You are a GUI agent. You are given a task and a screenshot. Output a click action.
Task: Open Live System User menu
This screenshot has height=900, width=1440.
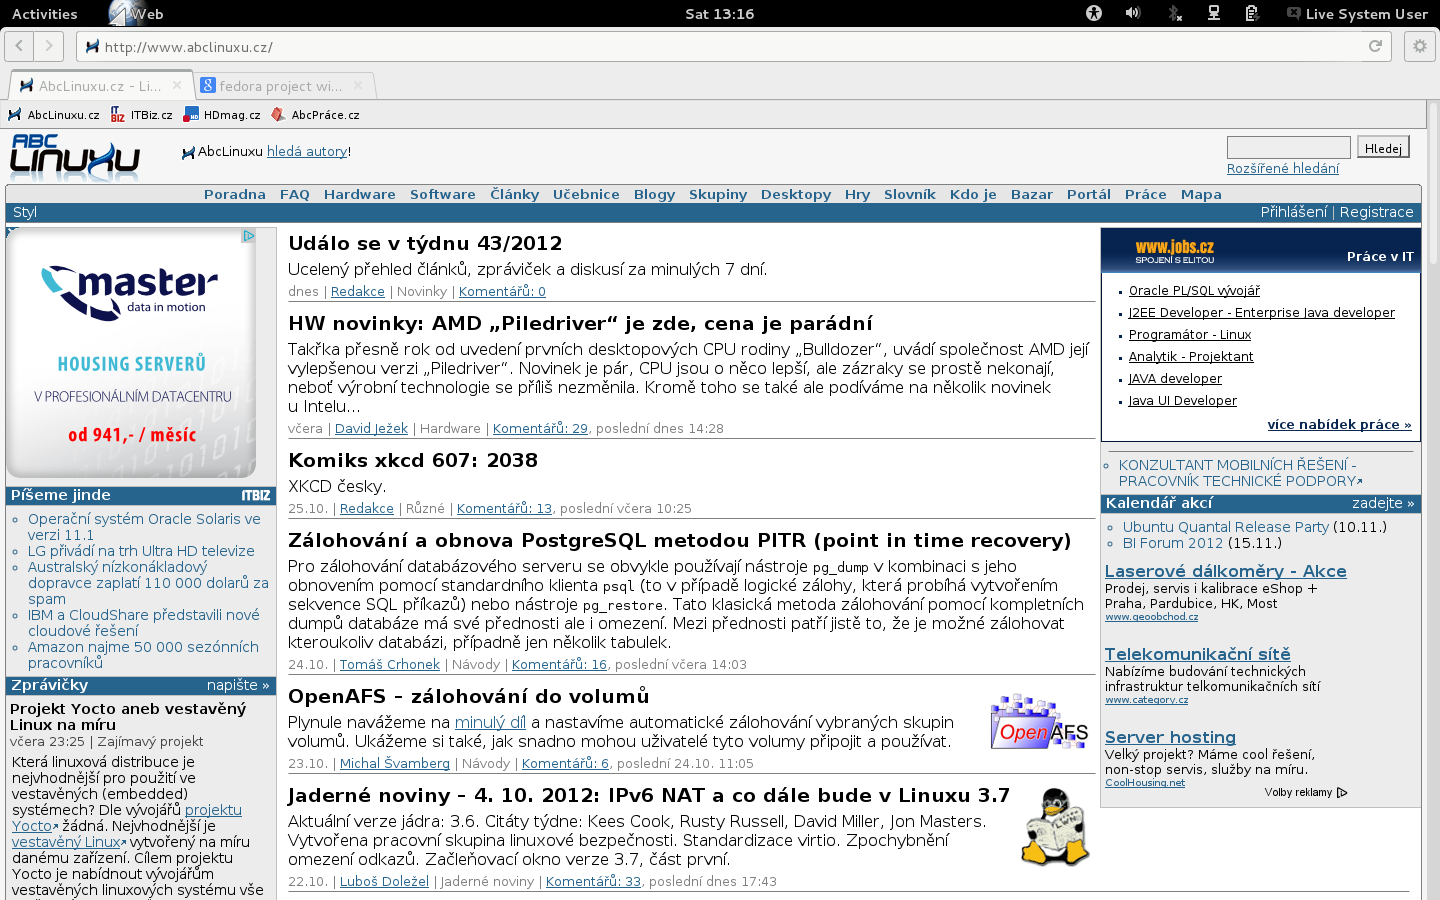[1357, 14]
